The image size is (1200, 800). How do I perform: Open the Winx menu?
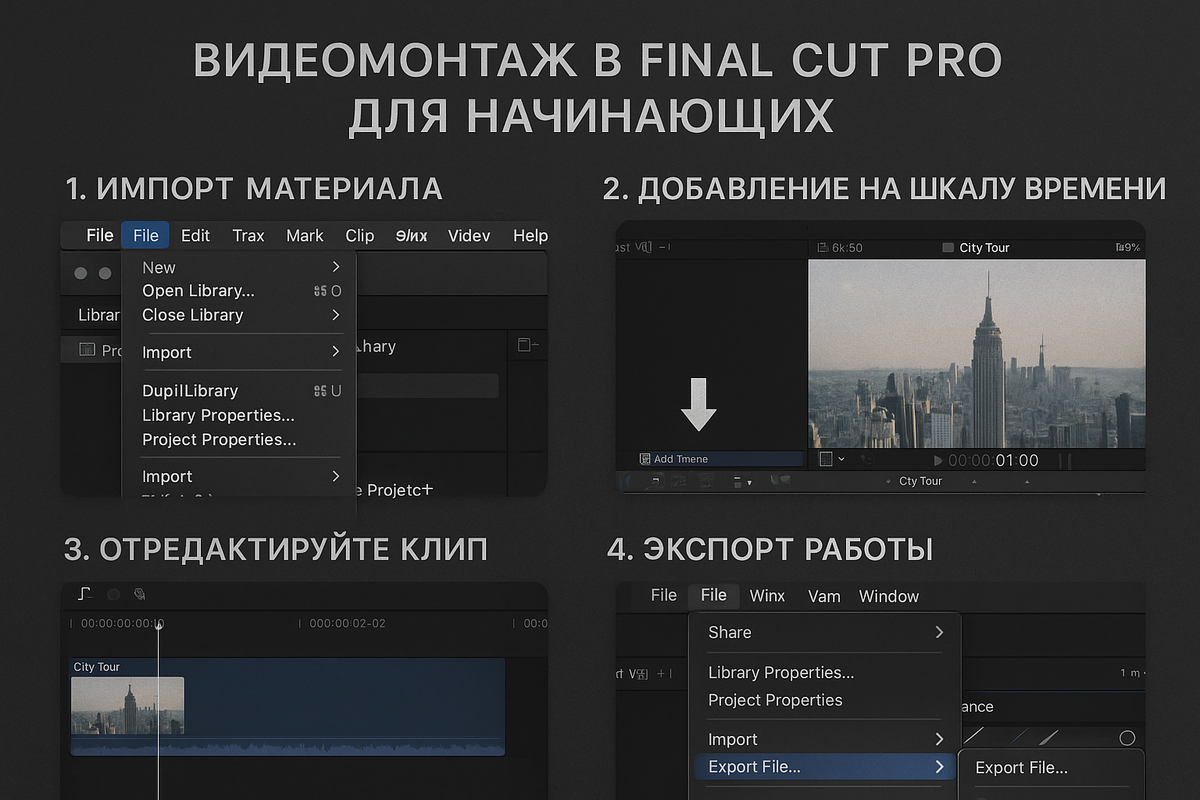(x=767, y=596)
